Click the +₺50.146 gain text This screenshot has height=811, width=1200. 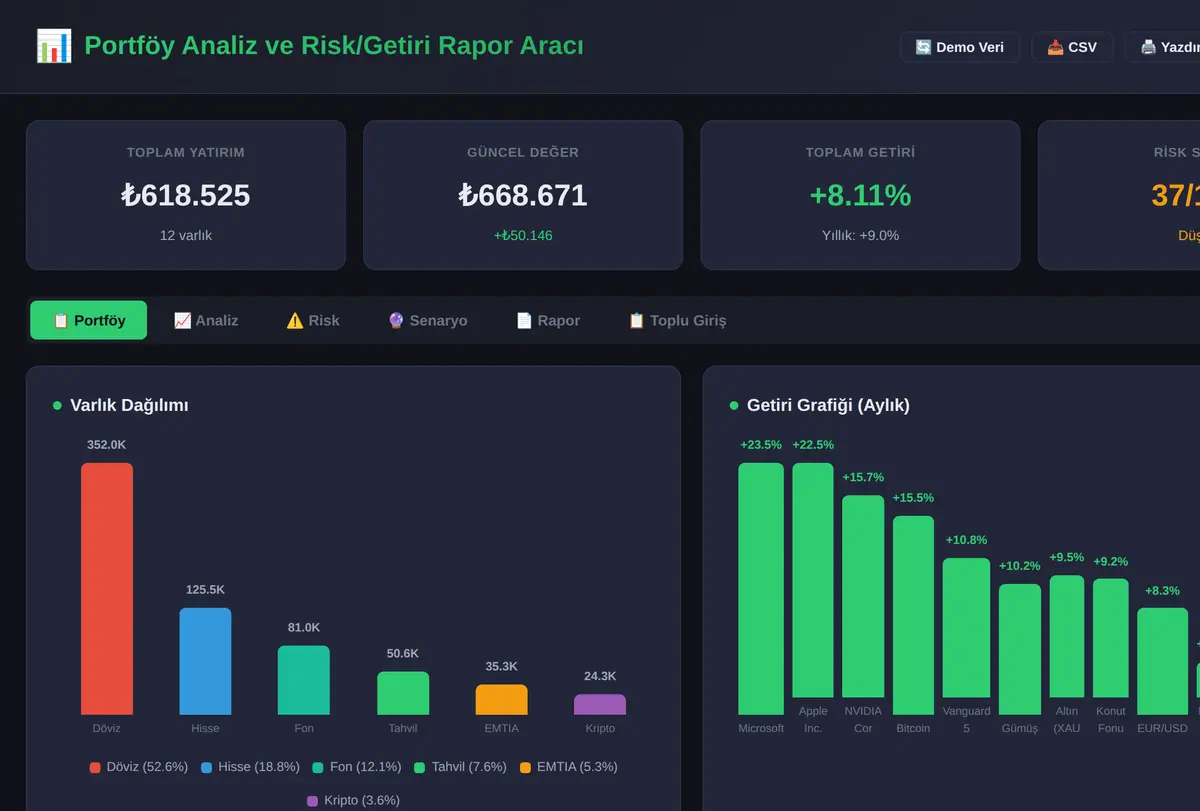tap(523, 236)
